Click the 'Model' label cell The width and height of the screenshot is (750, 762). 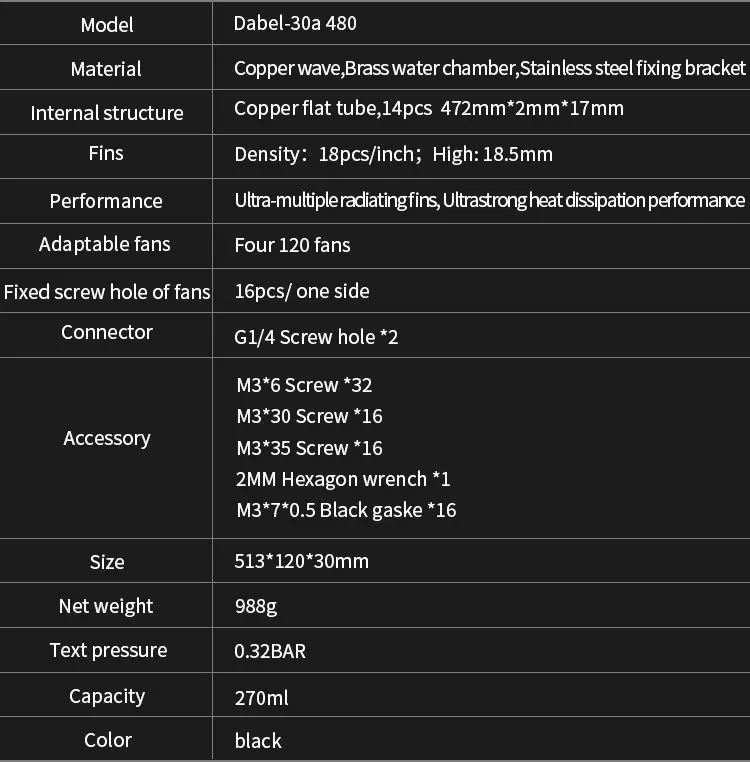[x=106, y=25]
